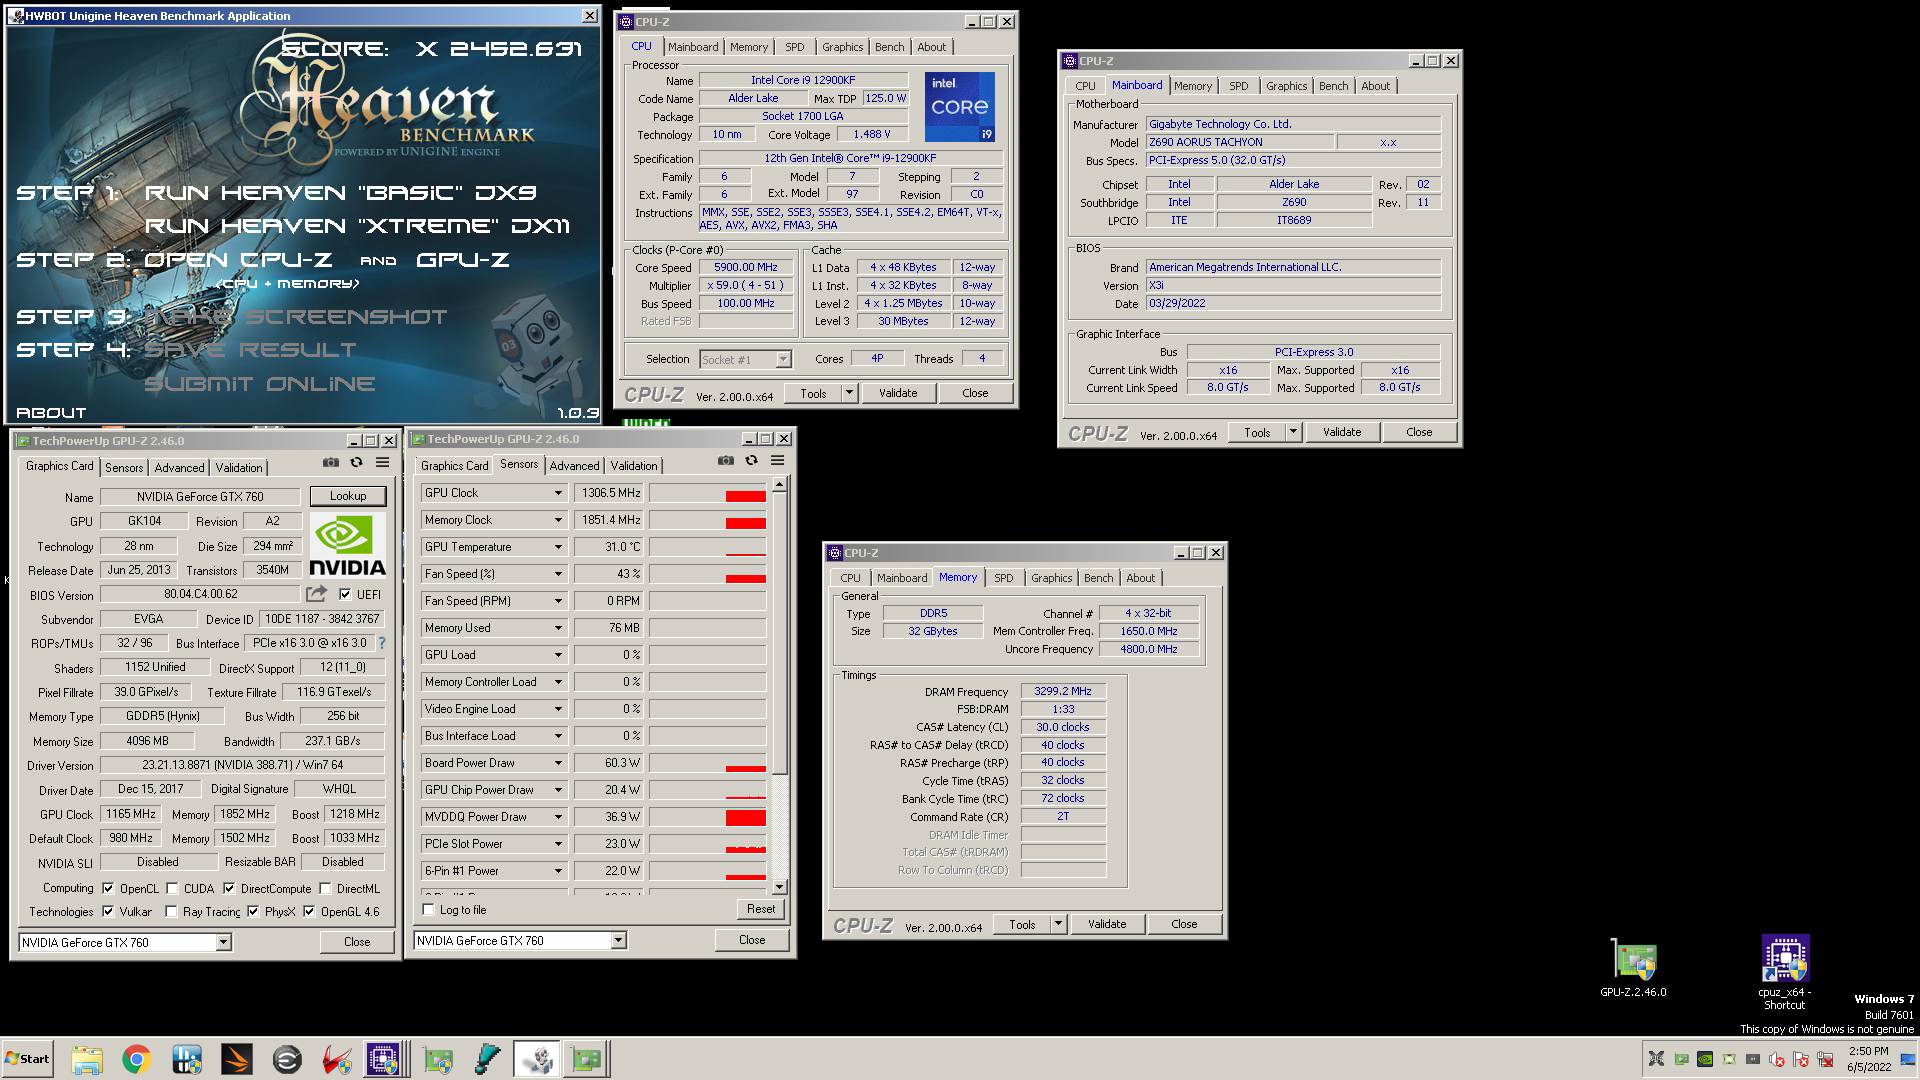The width and height of the screenshot is (1920, 1080).
Task: Switch to Advanced tab in GPU-Z Graphics Card window
Action: [x=179, y=467]
